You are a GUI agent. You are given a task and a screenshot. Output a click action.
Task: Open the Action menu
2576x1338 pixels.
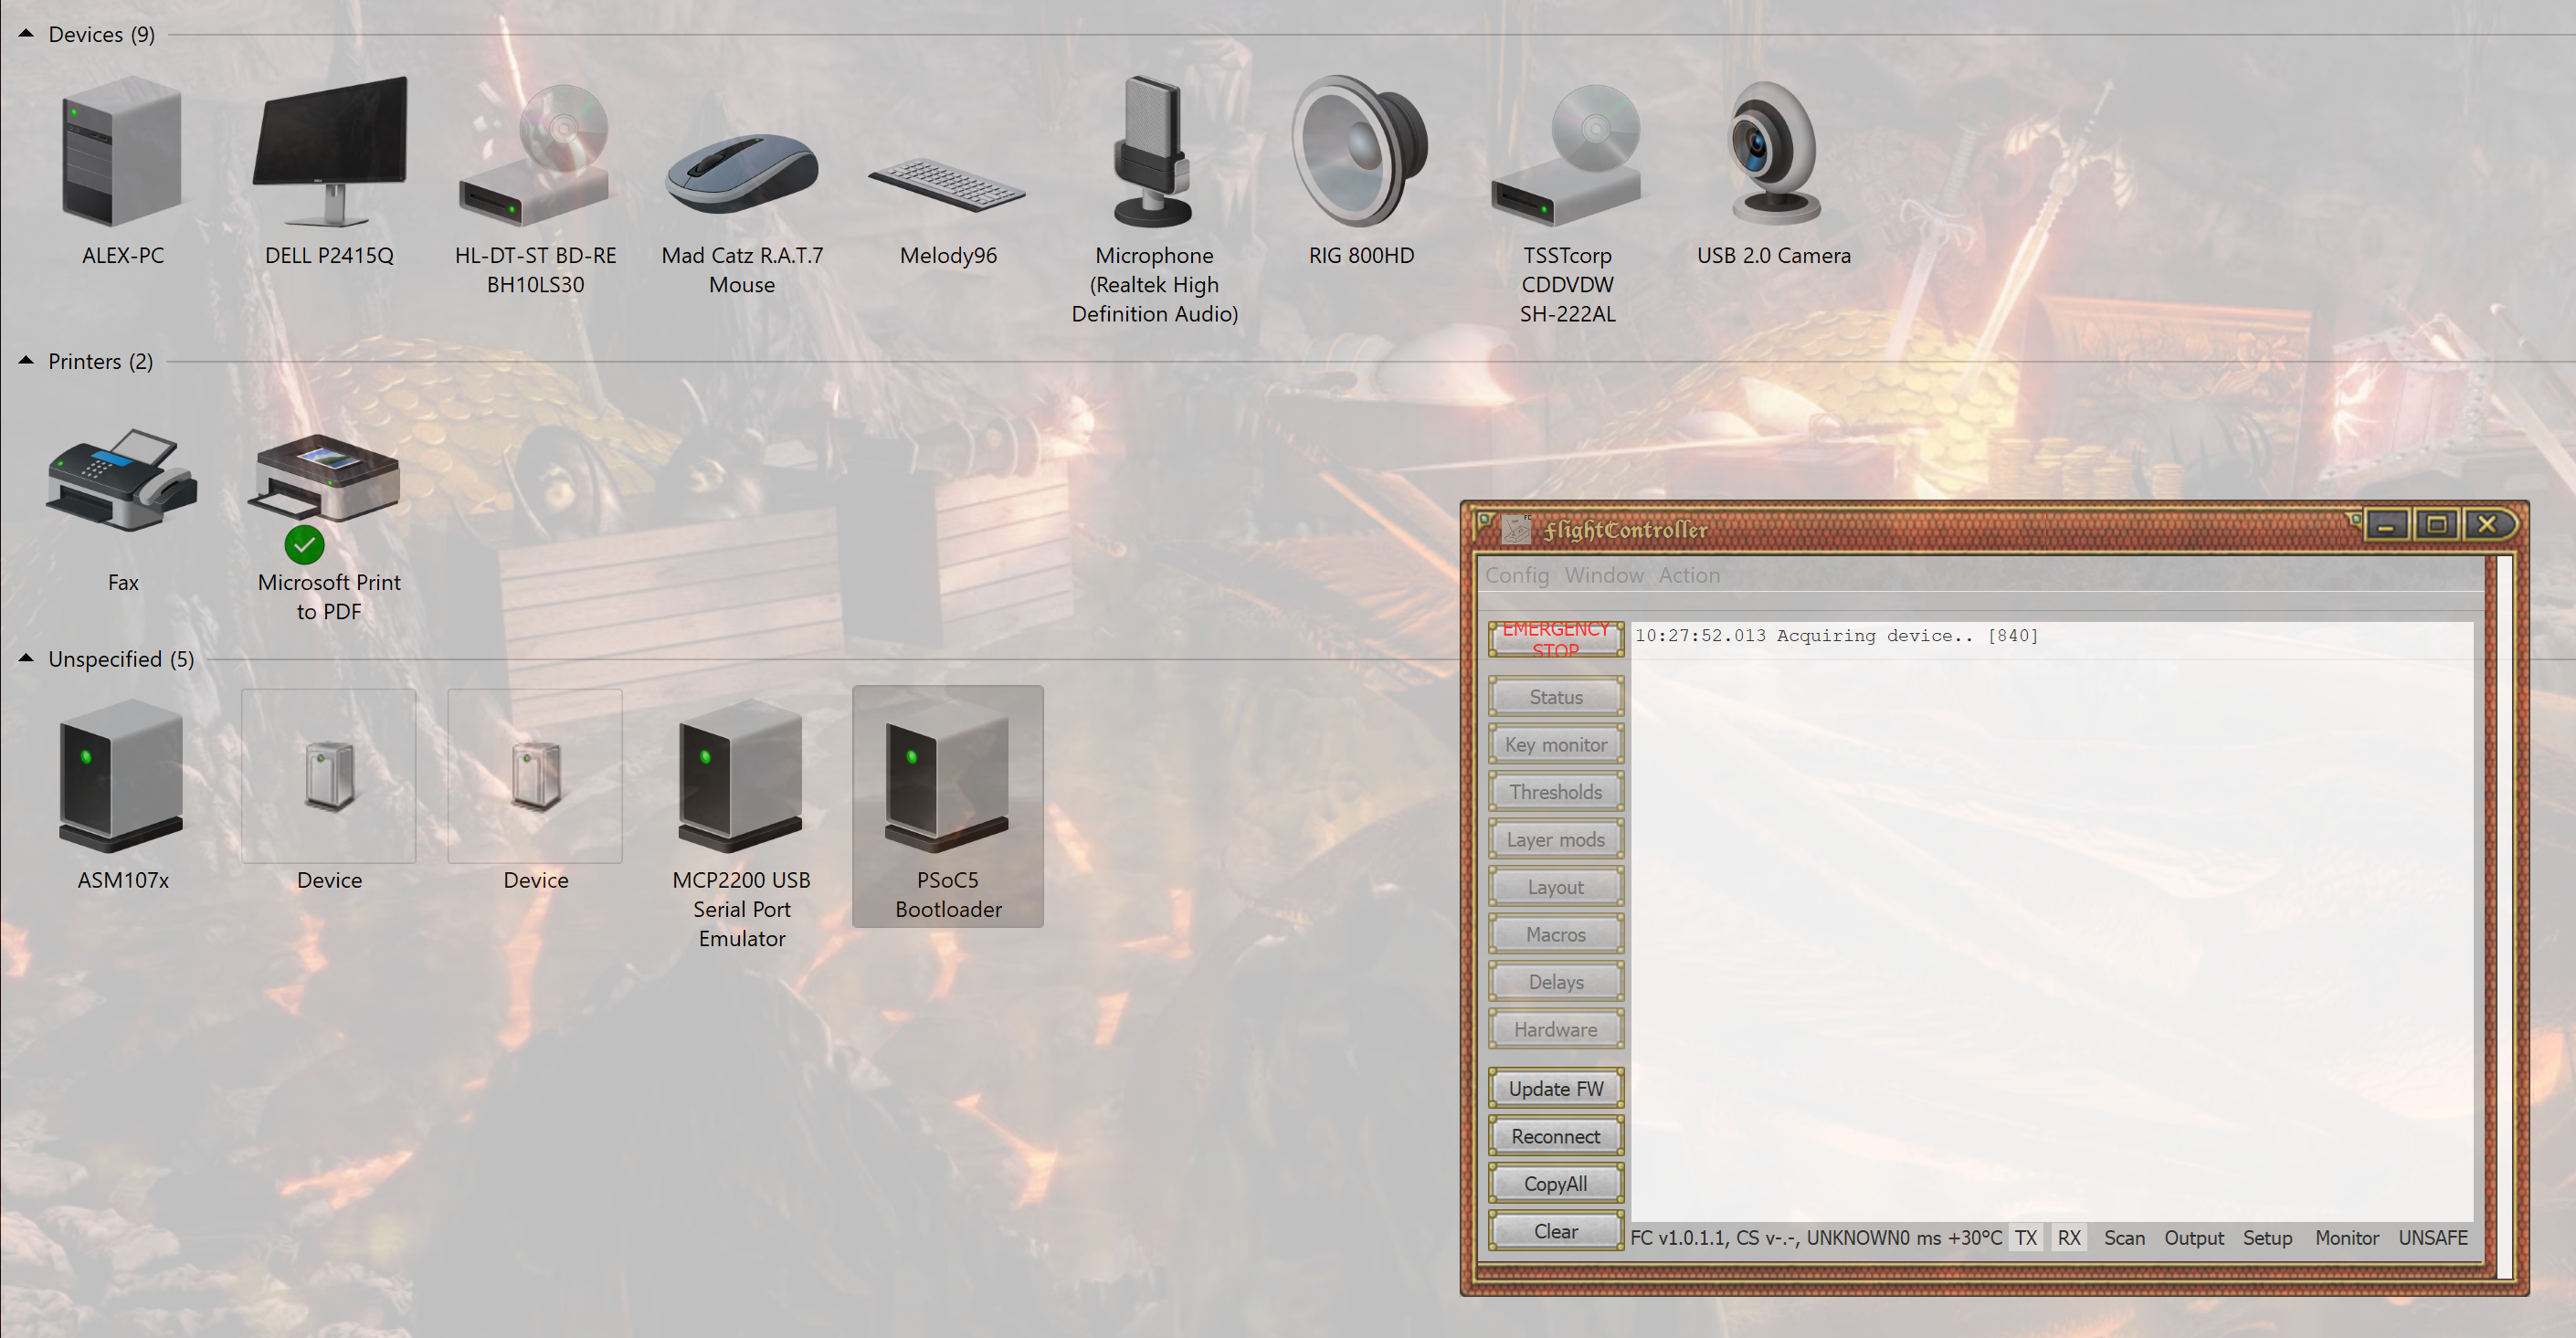pos(1689,575)
